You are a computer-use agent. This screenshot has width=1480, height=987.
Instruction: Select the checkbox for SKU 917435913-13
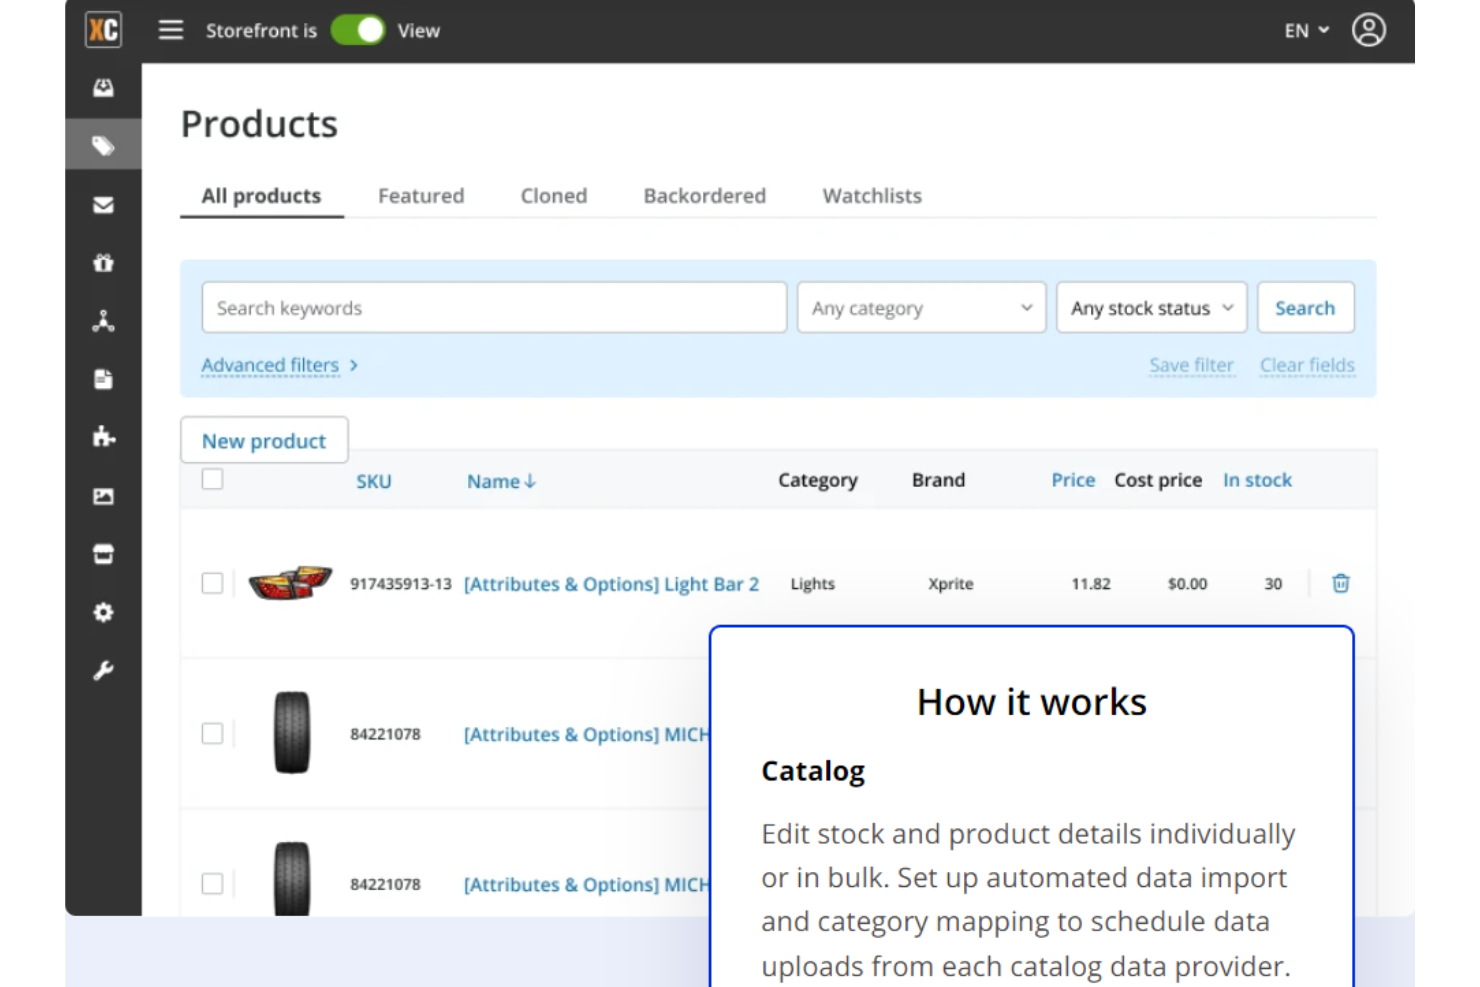click(212, 583)
